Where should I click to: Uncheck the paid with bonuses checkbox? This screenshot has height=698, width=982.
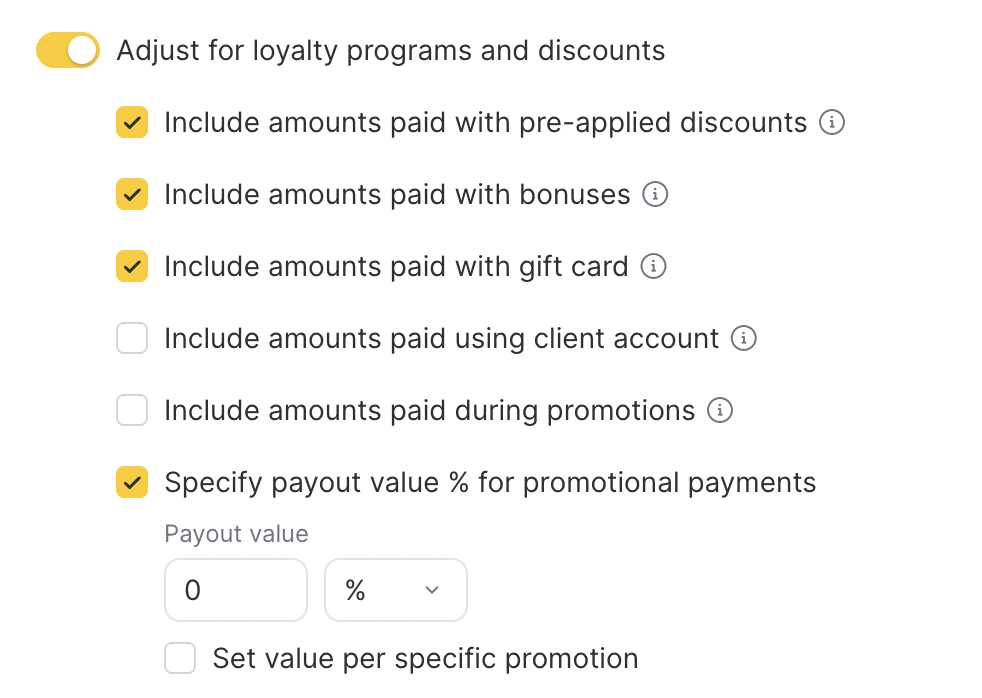[132, 195]
